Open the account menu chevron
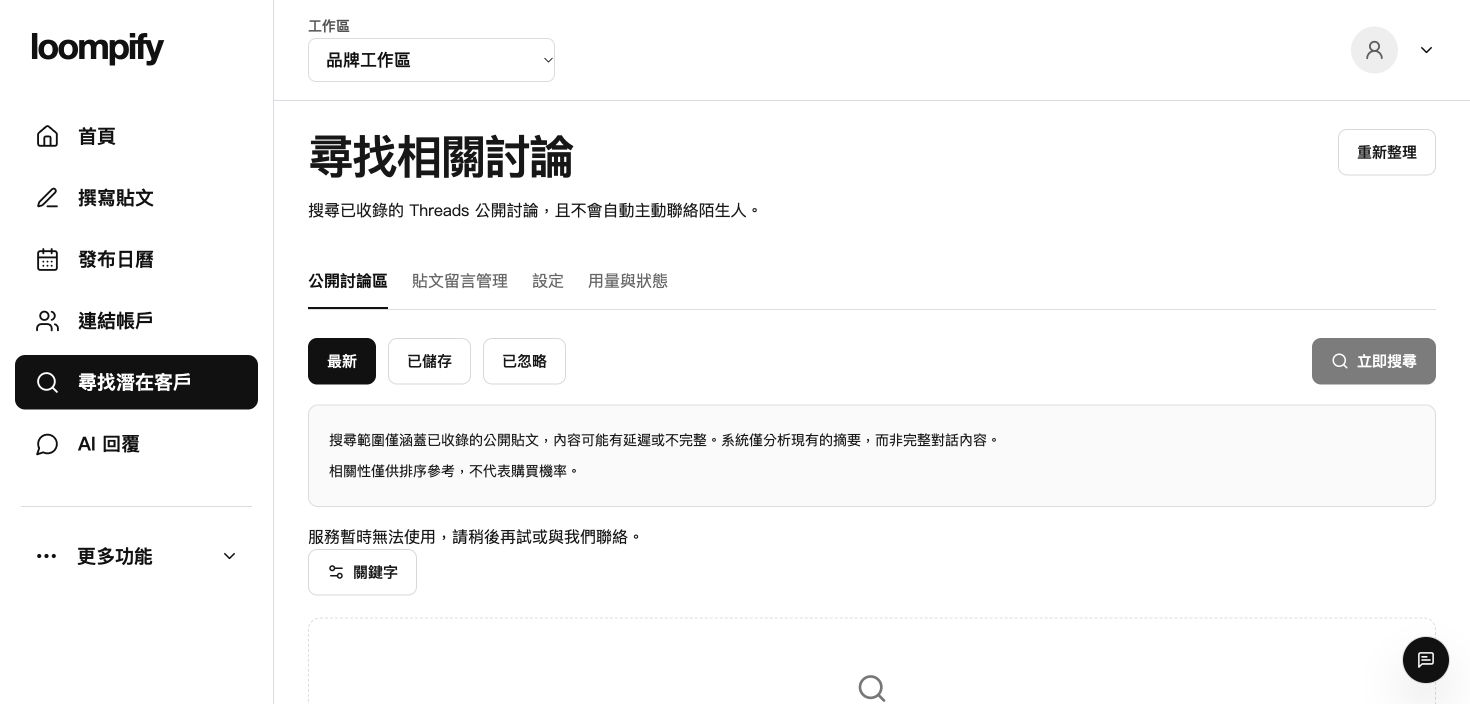The image size is (1470, 704). coord(1426,50)
